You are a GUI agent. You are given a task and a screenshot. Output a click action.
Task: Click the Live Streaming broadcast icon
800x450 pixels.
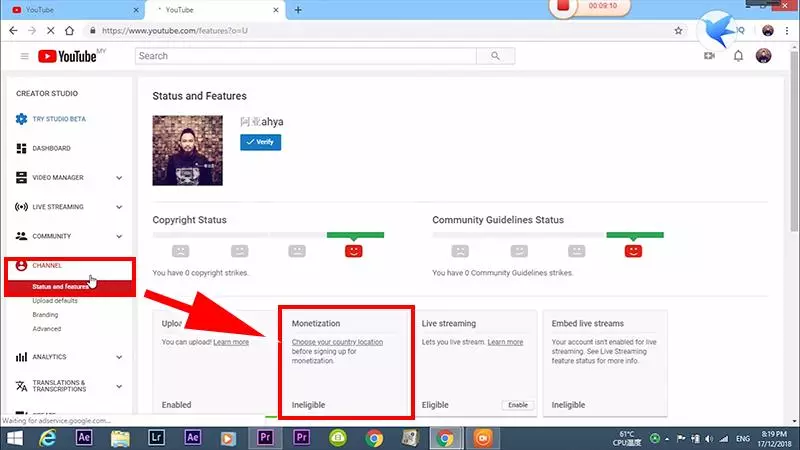[x=21, y=207]
